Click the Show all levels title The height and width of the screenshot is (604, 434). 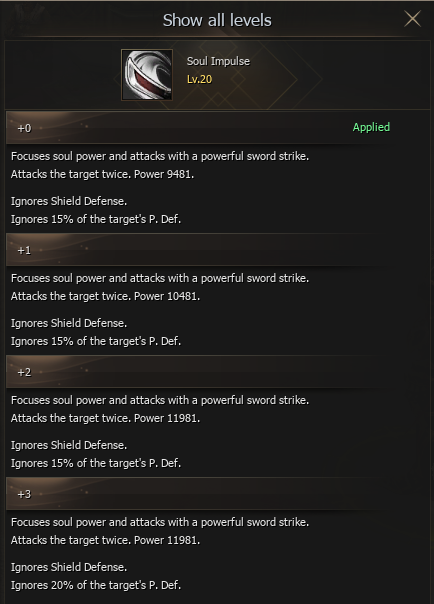tap(217, 20)
